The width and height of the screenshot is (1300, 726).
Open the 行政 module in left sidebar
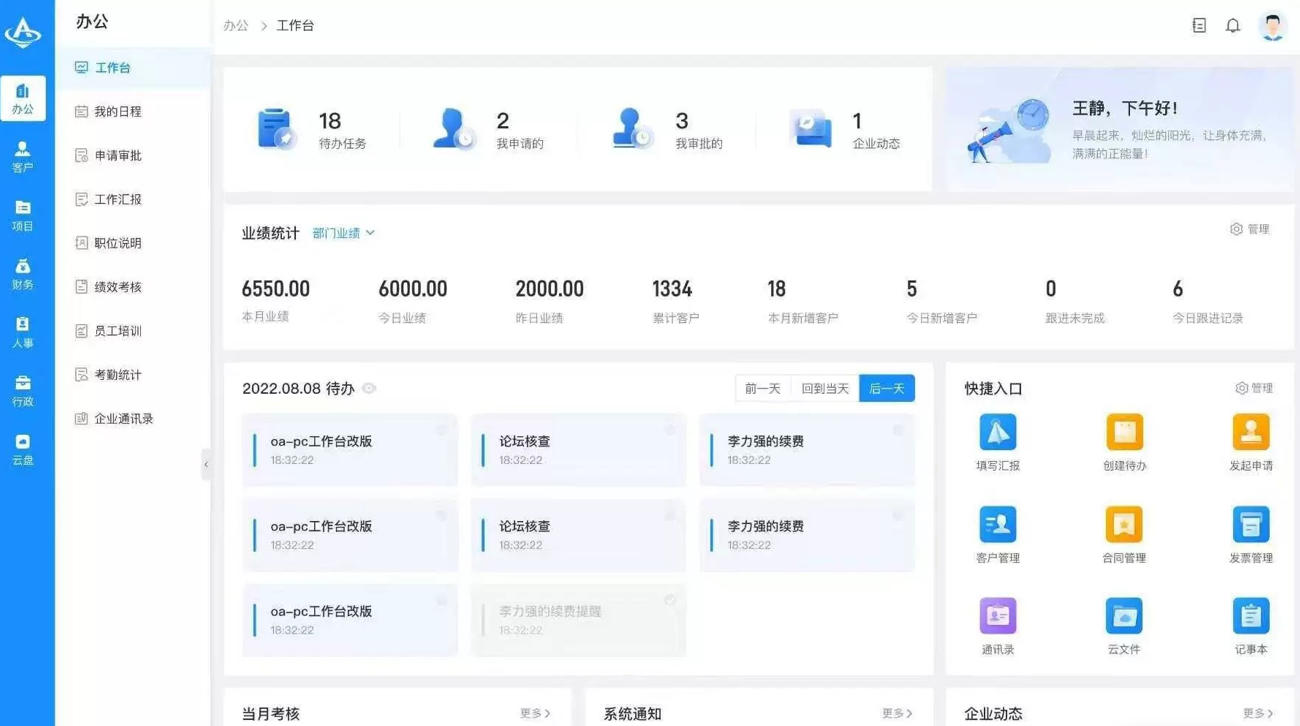click(x=22, y=391)
